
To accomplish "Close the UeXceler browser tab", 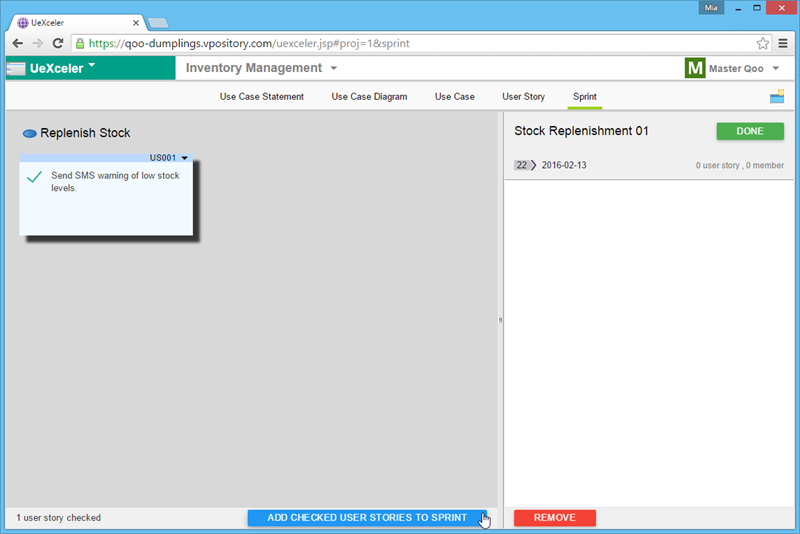I will point(136,23).
